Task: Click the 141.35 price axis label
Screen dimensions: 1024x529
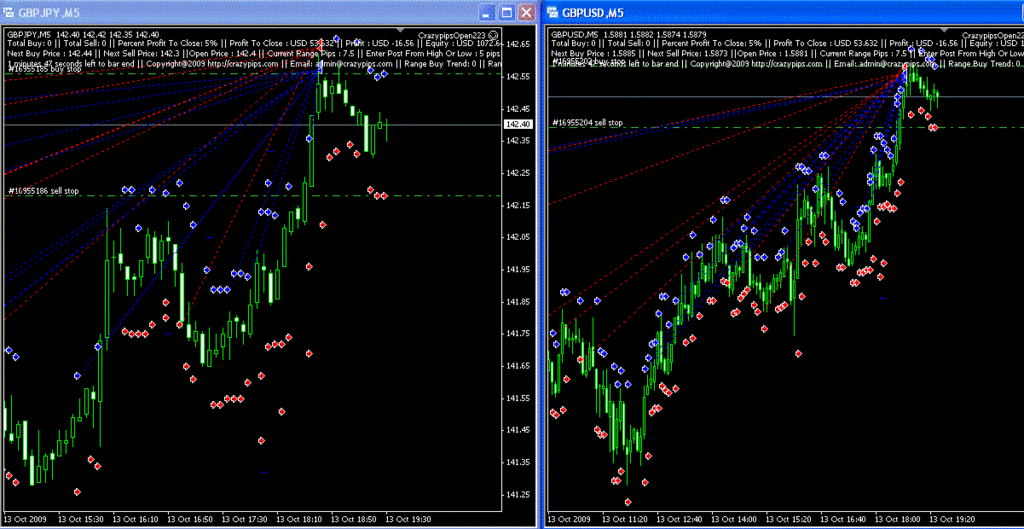Action: pos(518,462)
